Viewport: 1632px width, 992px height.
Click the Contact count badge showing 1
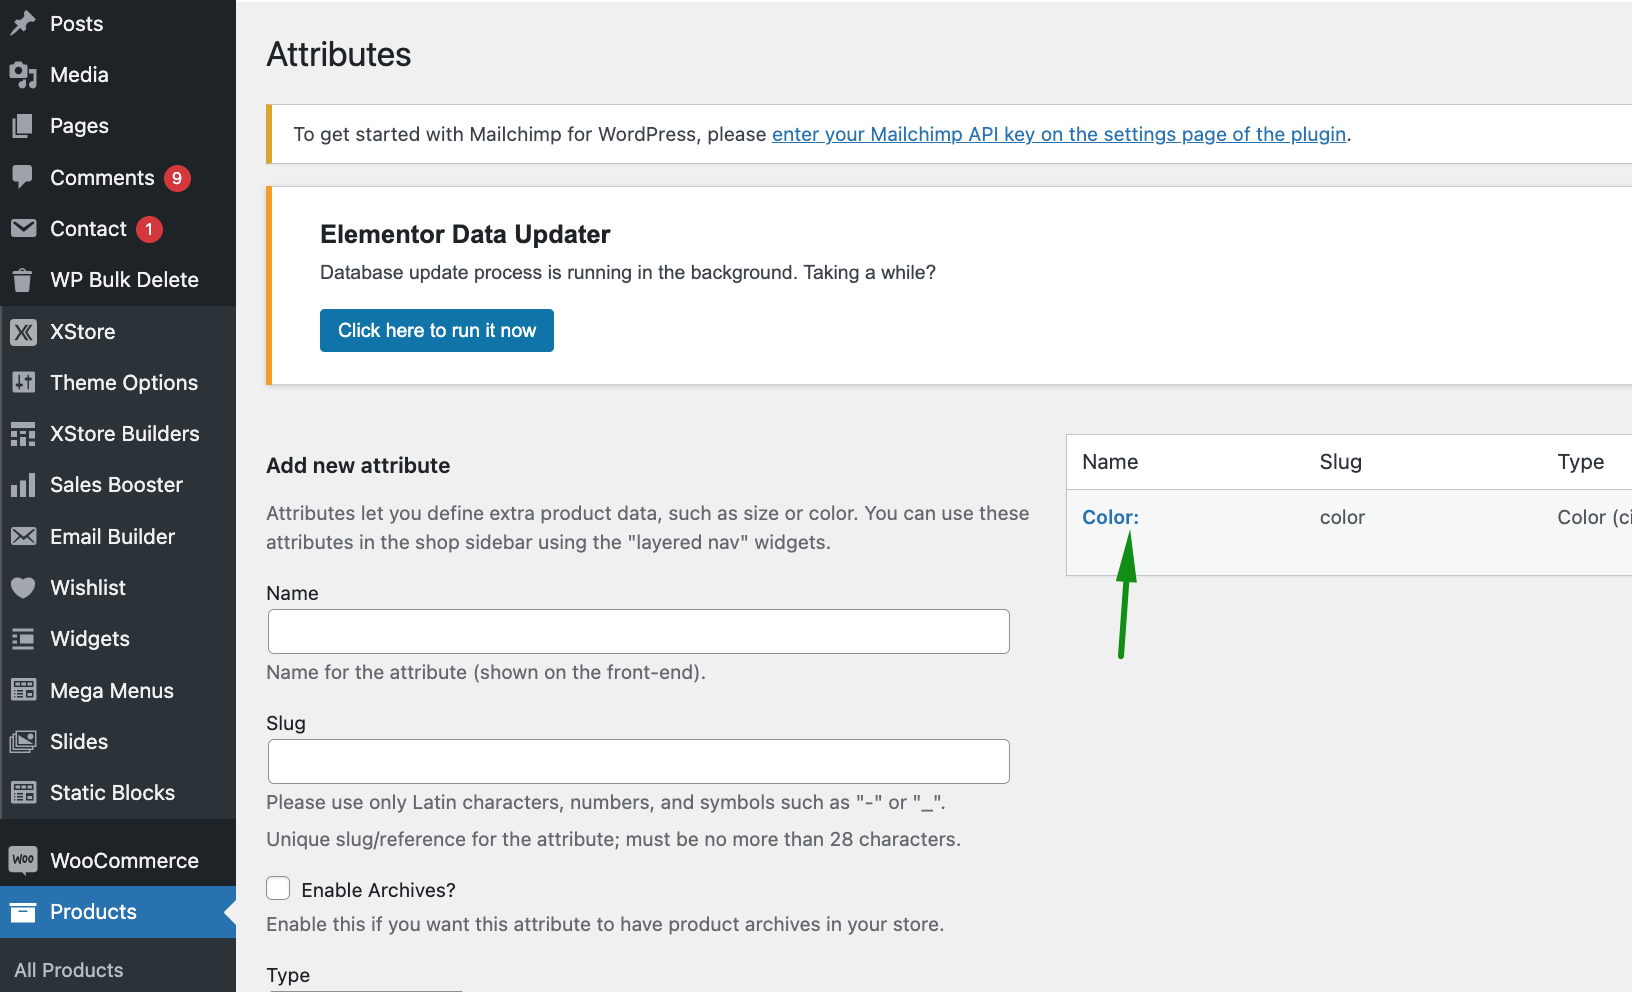(149, 229)
